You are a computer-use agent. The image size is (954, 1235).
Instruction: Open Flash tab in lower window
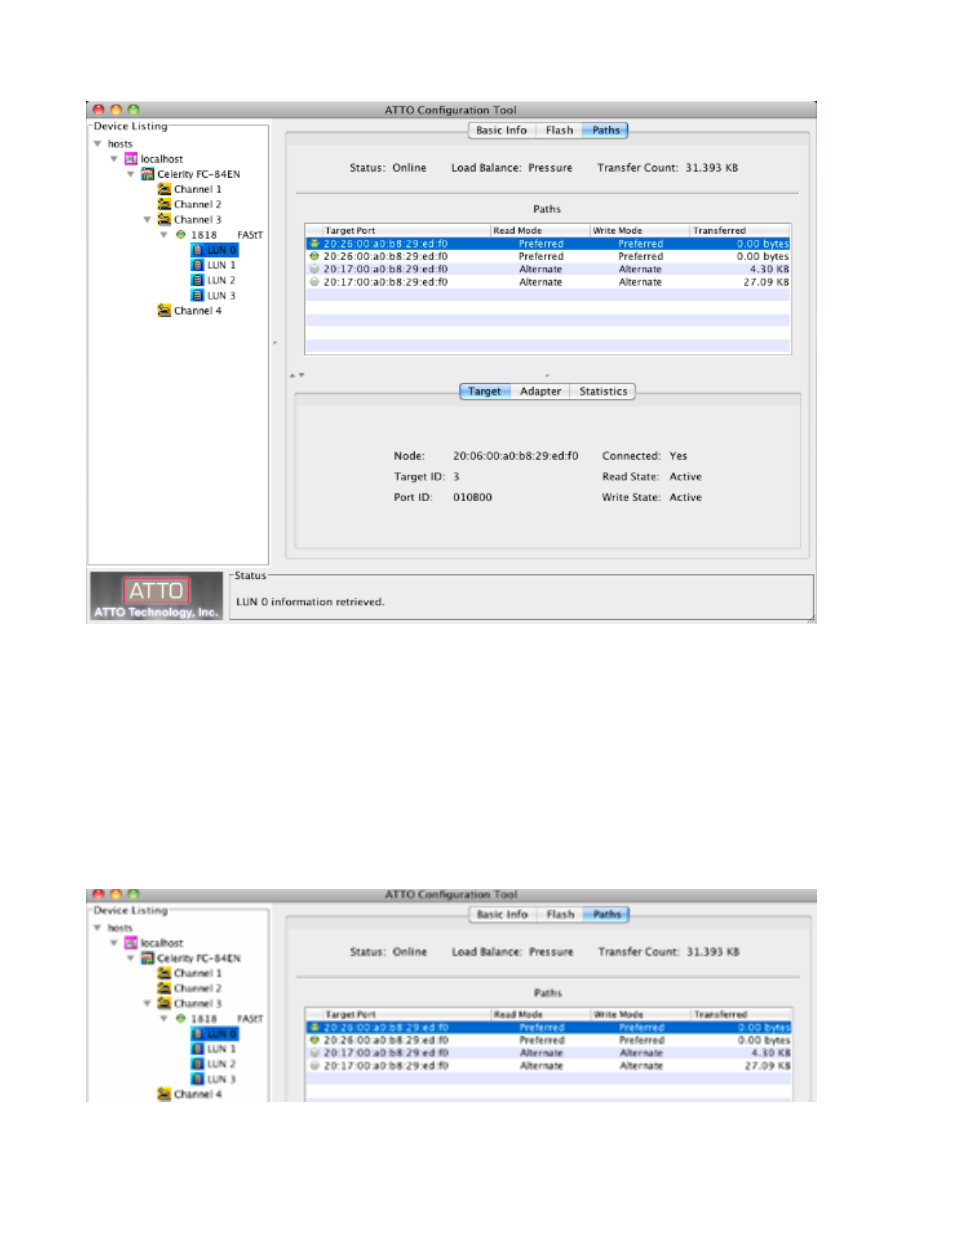coord(560,914)
